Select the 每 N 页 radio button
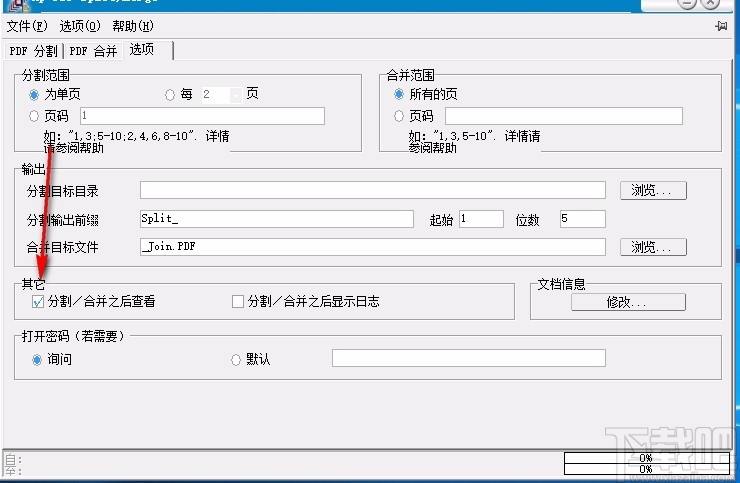 pos(169,95)
